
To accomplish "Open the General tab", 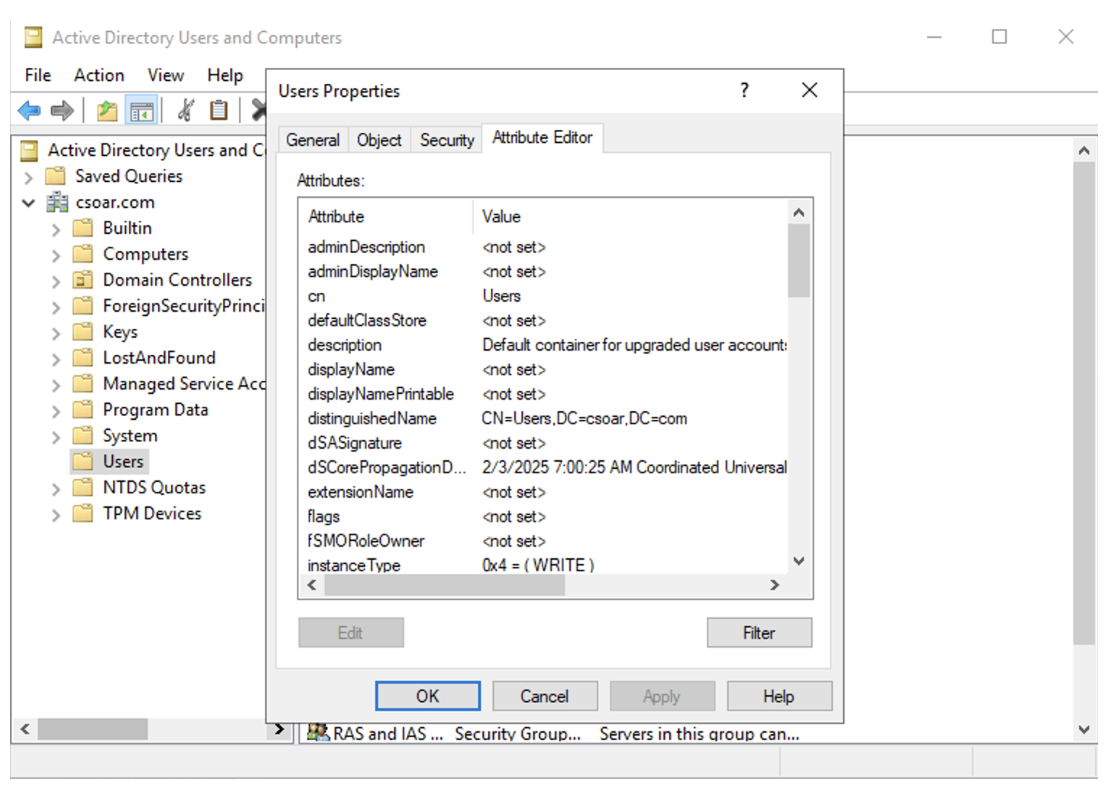I will pos(312,140).
